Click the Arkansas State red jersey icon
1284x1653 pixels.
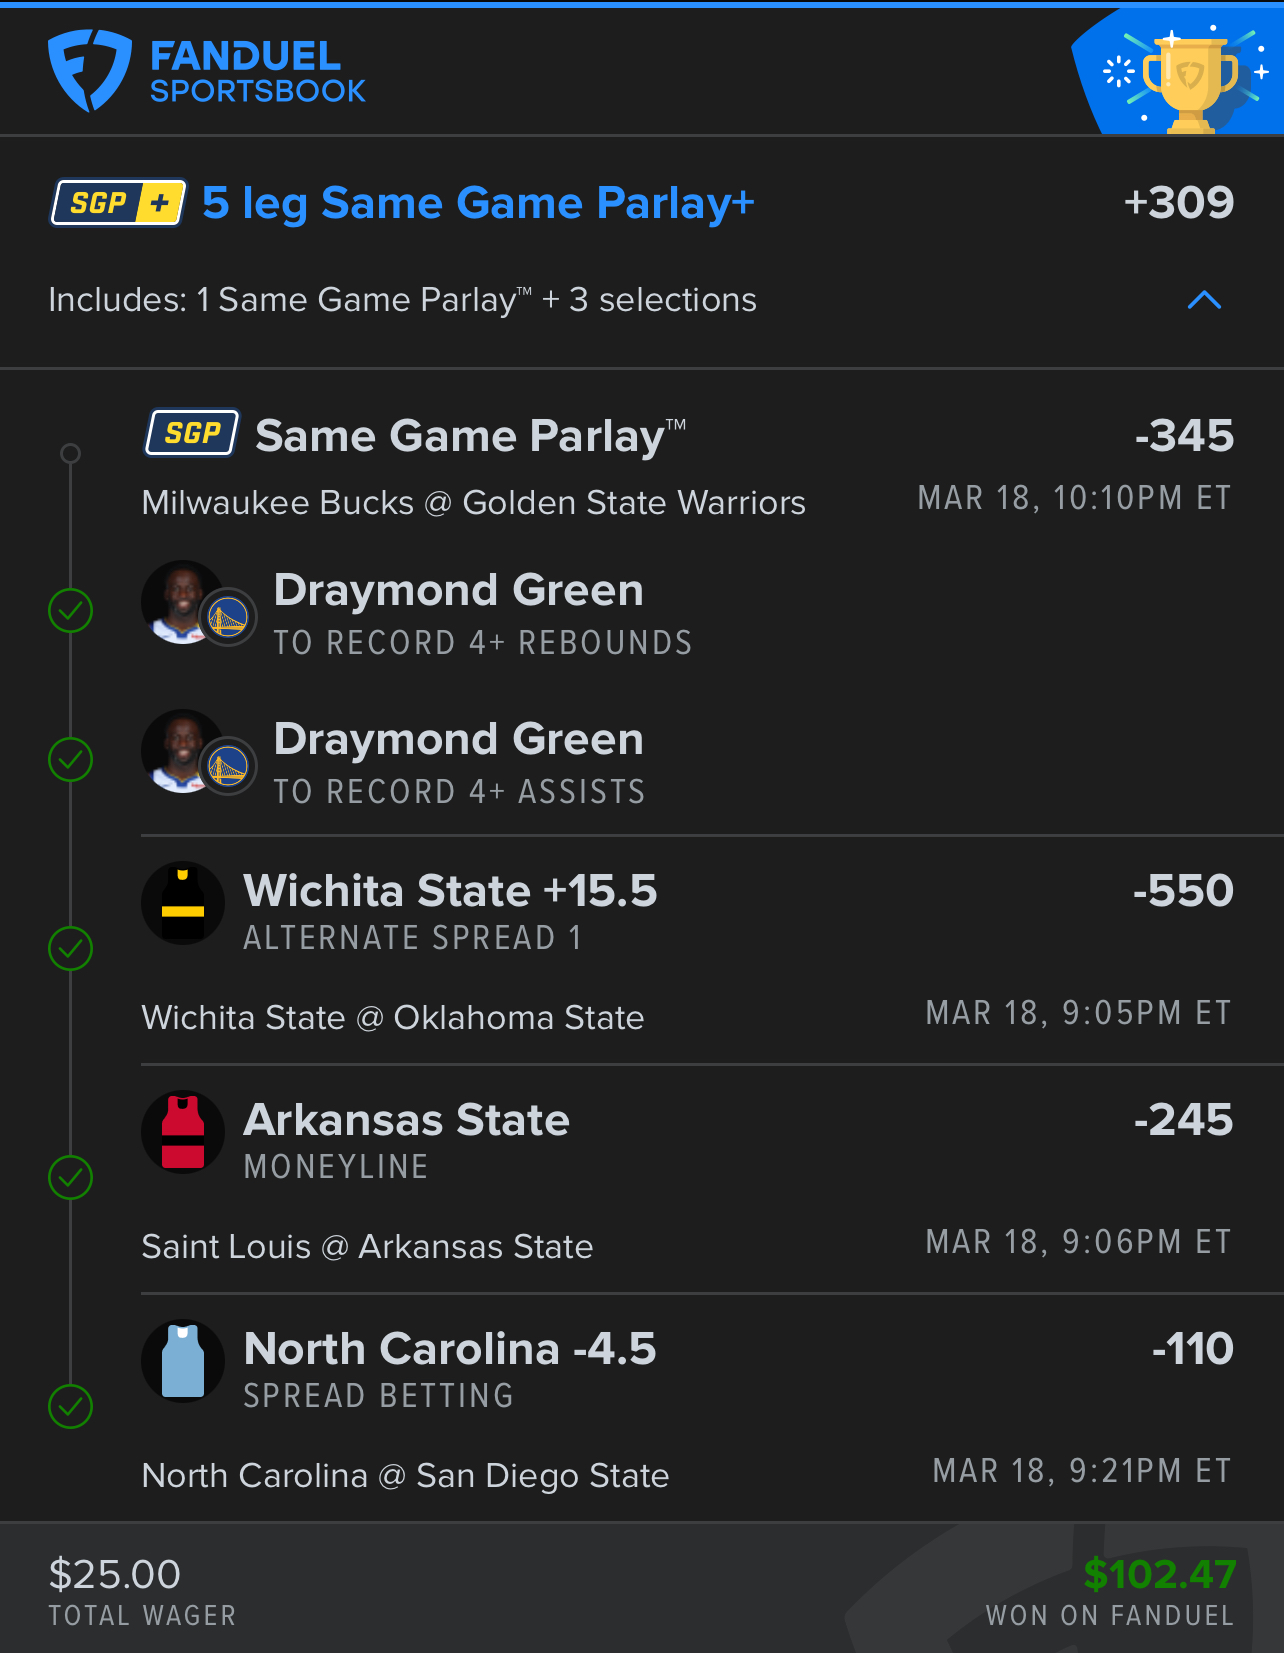point(183,1132)
